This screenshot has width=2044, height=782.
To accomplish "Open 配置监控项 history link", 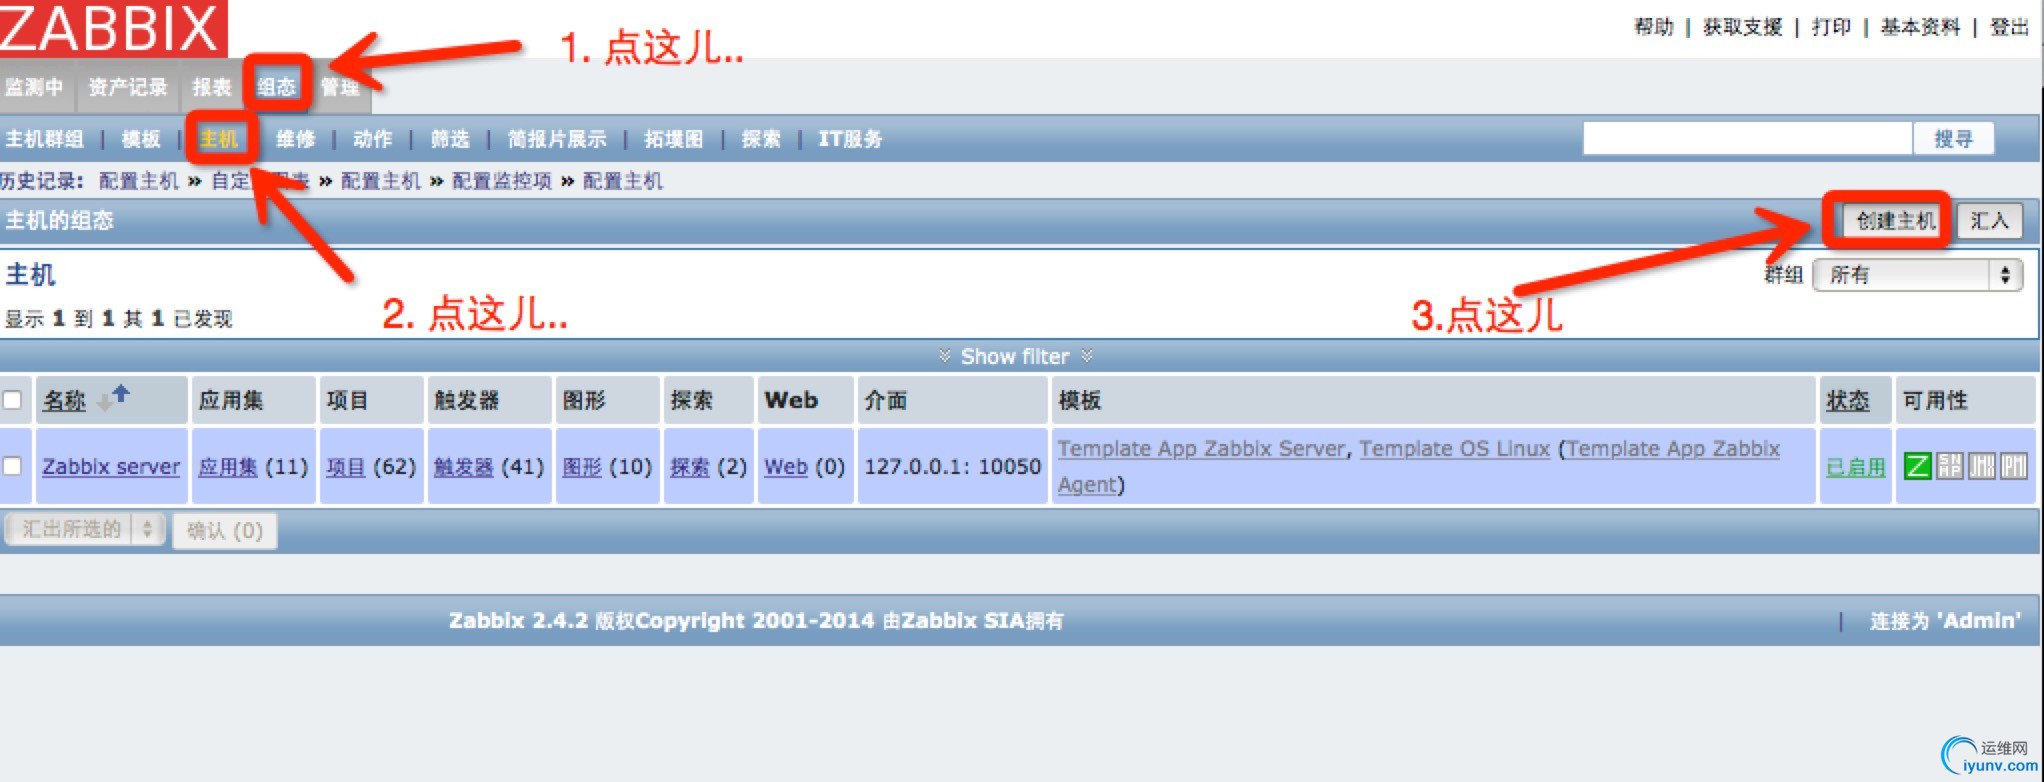I will click(501, 181).
